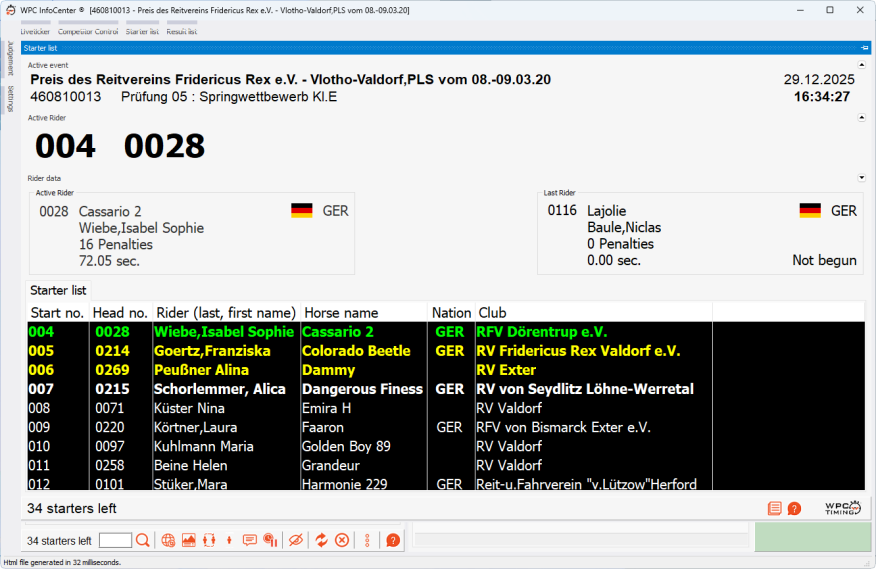Open the Result list toolbar item
Screen dimensions: 876x569
[181, 31]
